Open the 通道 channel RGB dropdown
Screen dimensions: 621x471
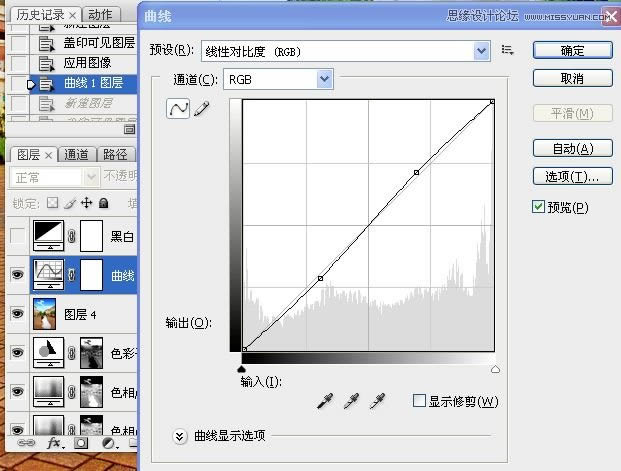point(323,79)
